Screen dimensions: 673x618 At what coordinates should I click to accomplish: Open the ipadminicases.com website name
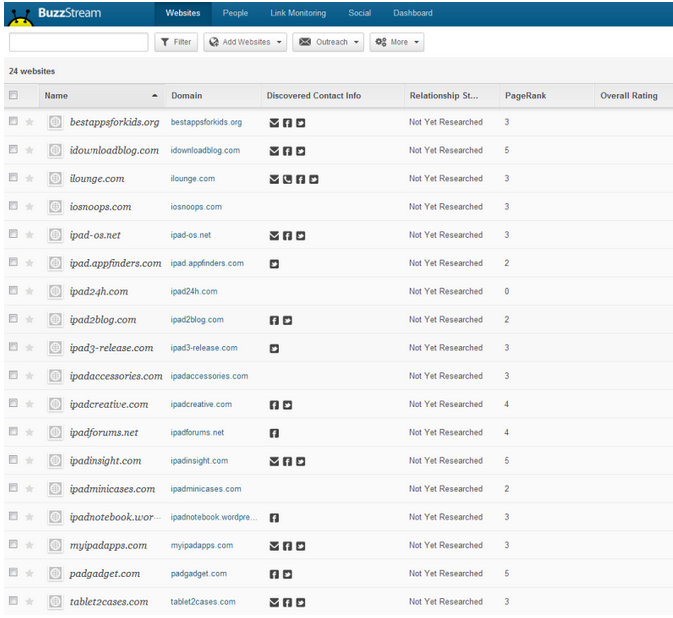point(112,489)
